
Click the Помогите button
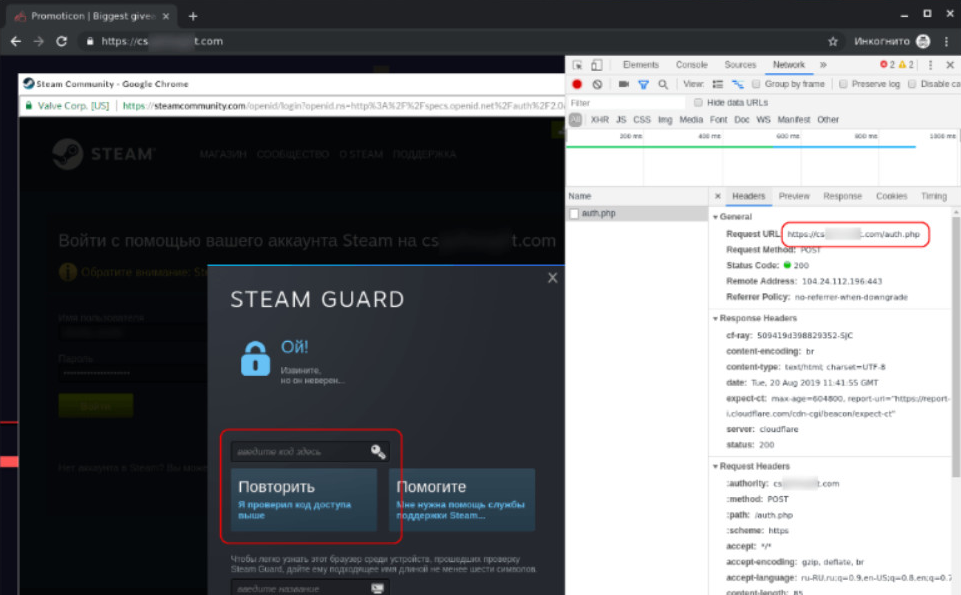[462, 500]
